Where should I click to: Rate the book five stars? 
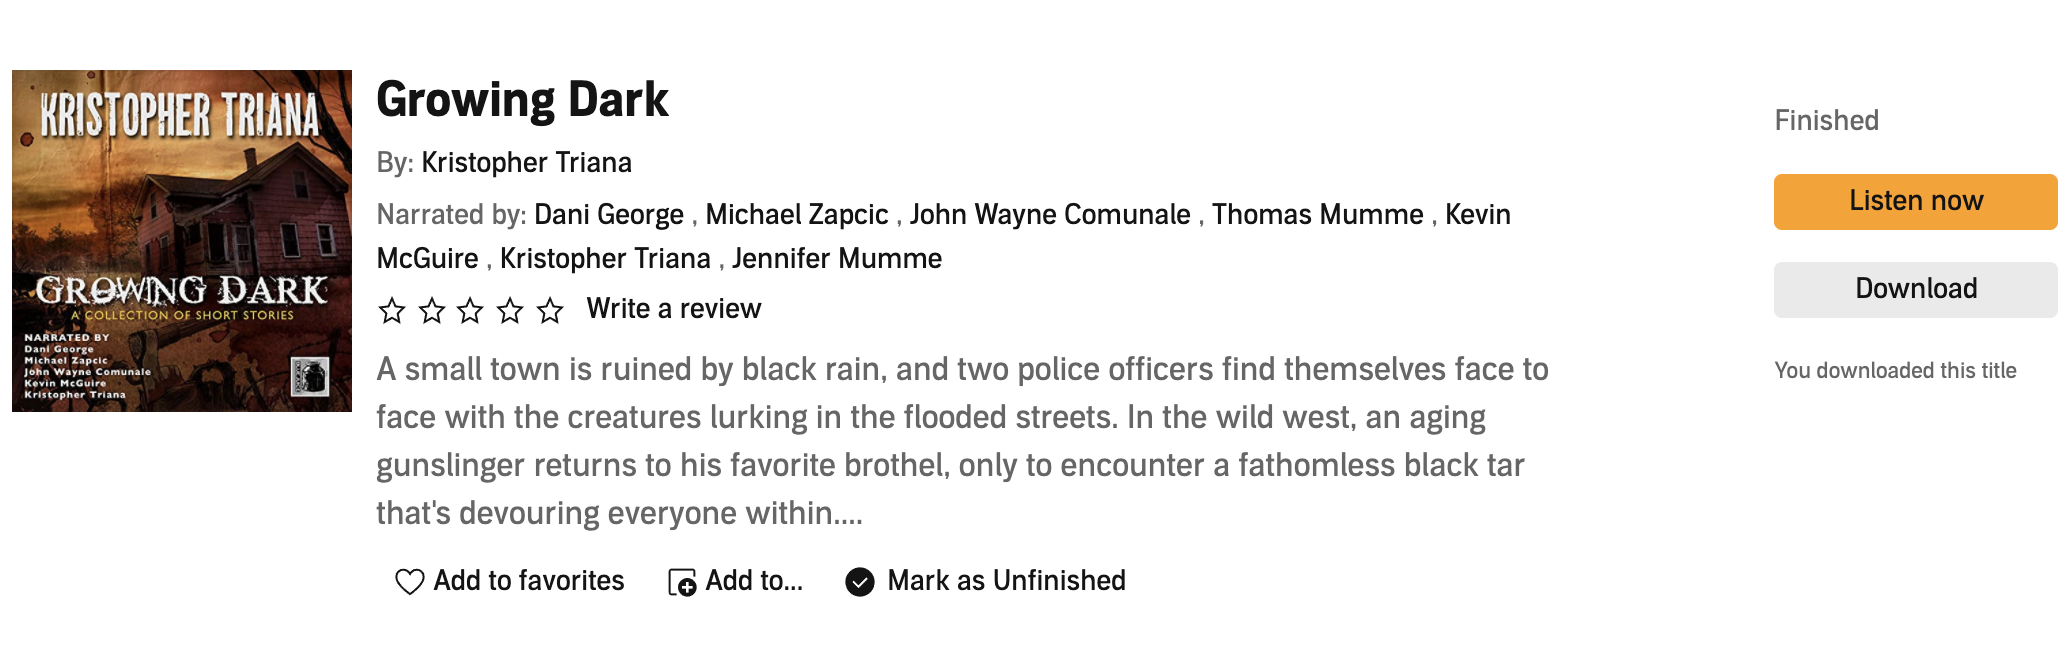tap(550, 311)
